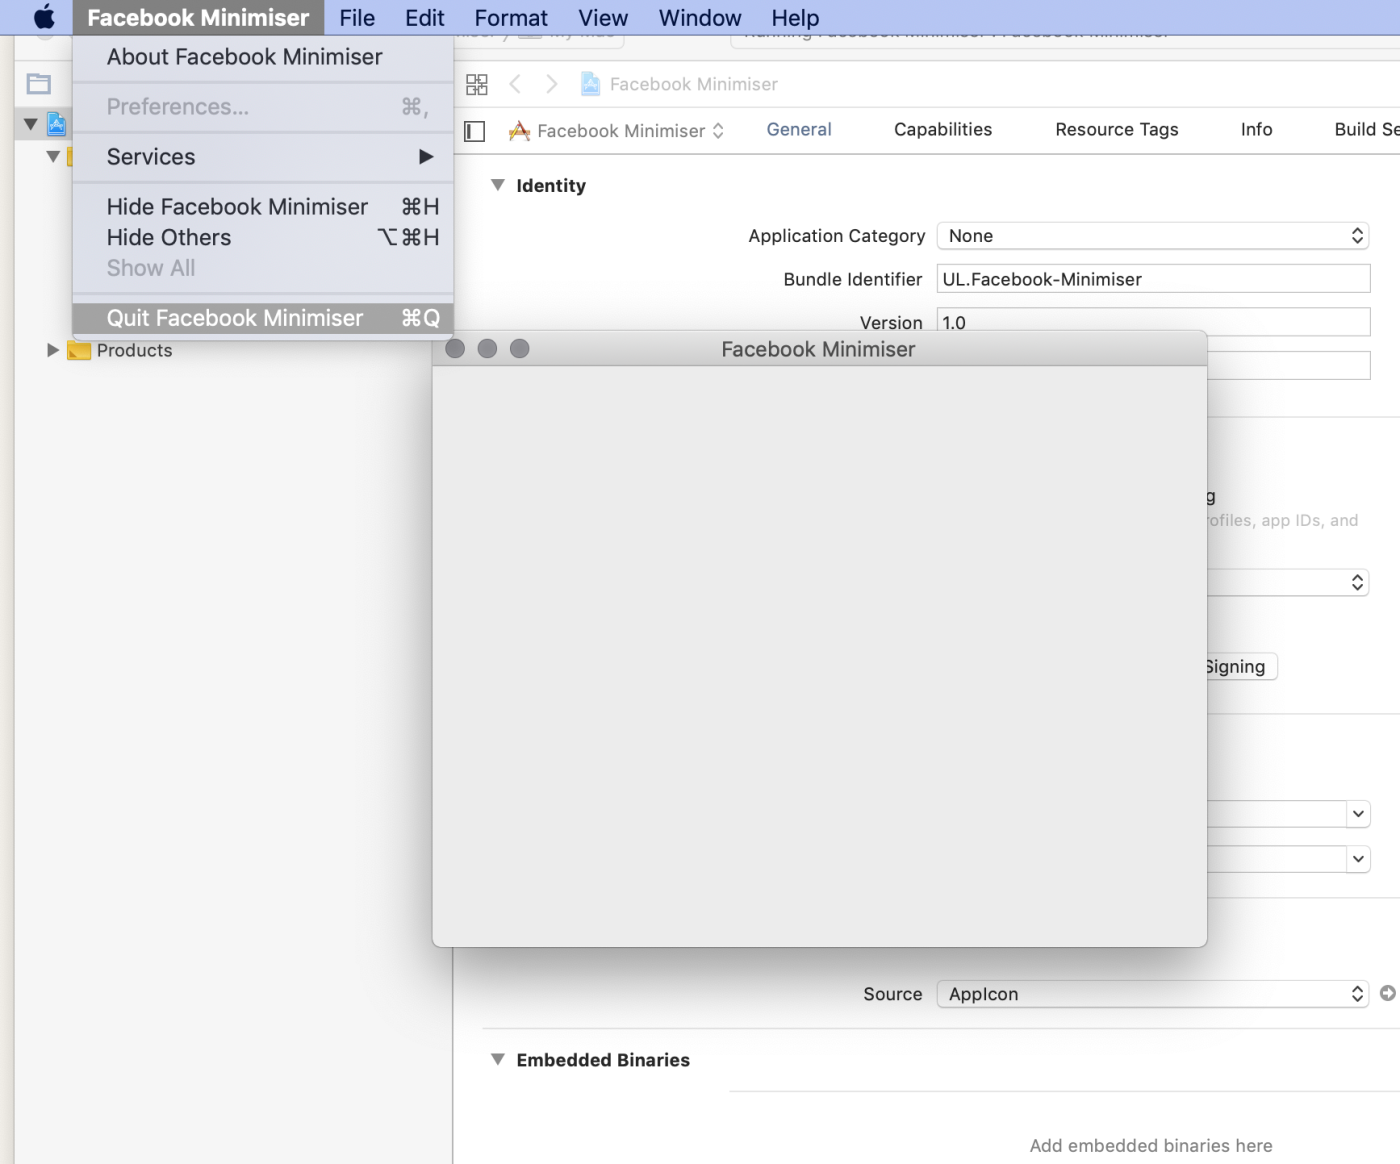The height and width of the screenshot is (1164, 1400).
Task: Click the arrow next to AppIcon source
Action: [1388, 993]
